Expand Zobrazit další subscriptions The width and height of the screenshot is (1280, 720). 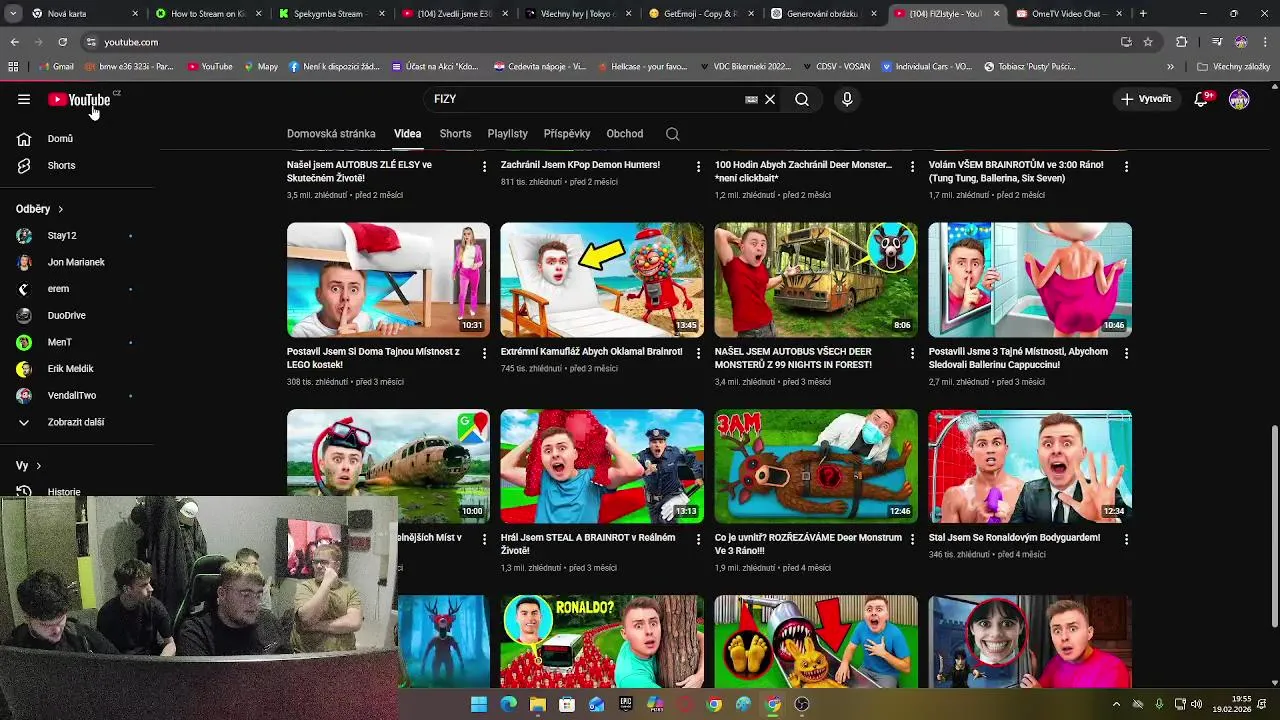pyautogui.click(x=76, y=422)
